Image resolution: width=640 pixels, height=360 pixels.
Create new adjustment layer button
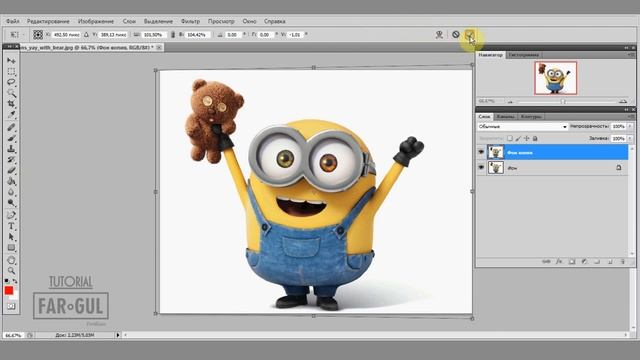[584, 262]
